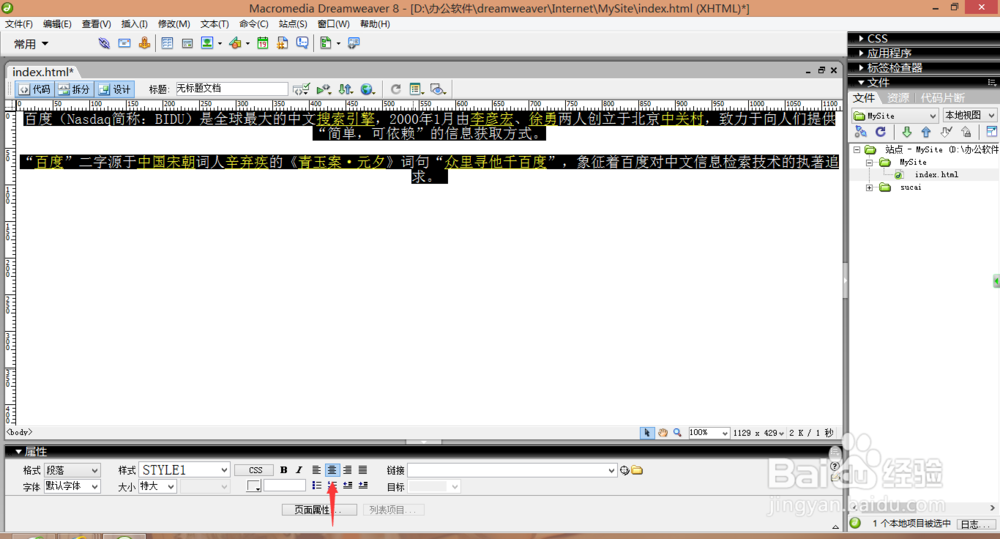Switch to the 资源 tab

point(898,98)
